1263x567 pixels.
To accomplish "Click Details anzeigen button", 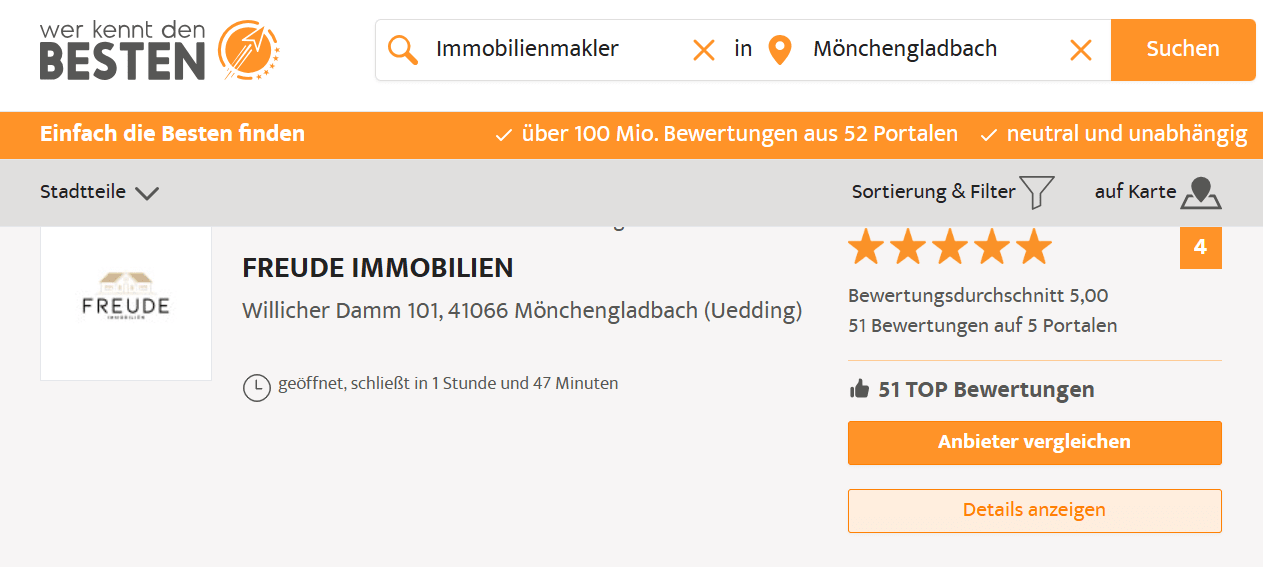I will (x=1034, y=510).
